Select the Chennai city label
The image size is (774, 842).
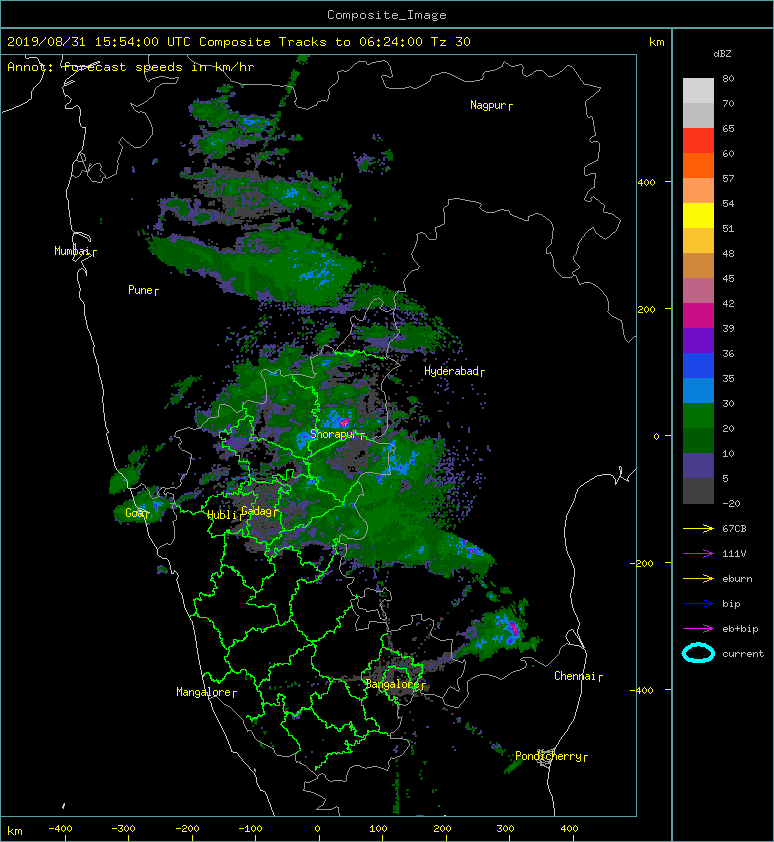click(575, 676)
